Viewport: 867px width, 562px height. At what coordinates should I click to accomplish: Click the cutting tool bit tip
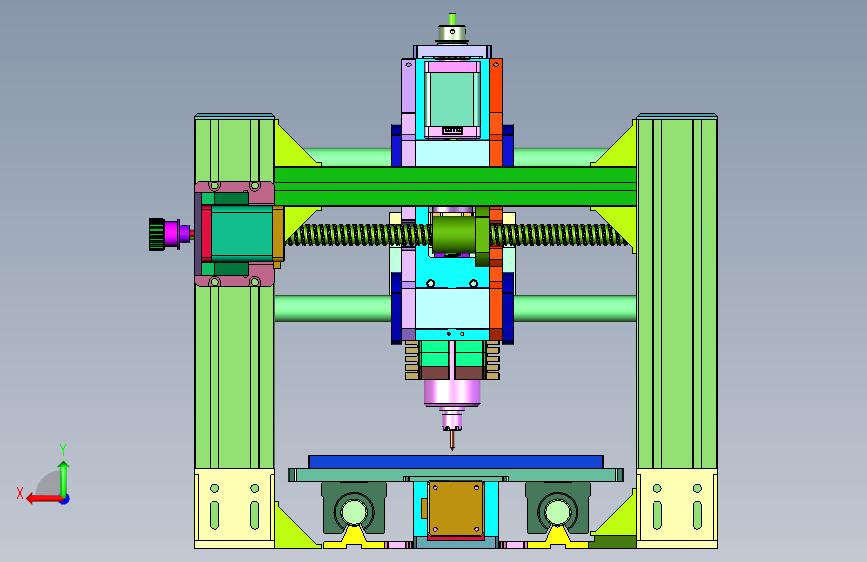(452, 441)
